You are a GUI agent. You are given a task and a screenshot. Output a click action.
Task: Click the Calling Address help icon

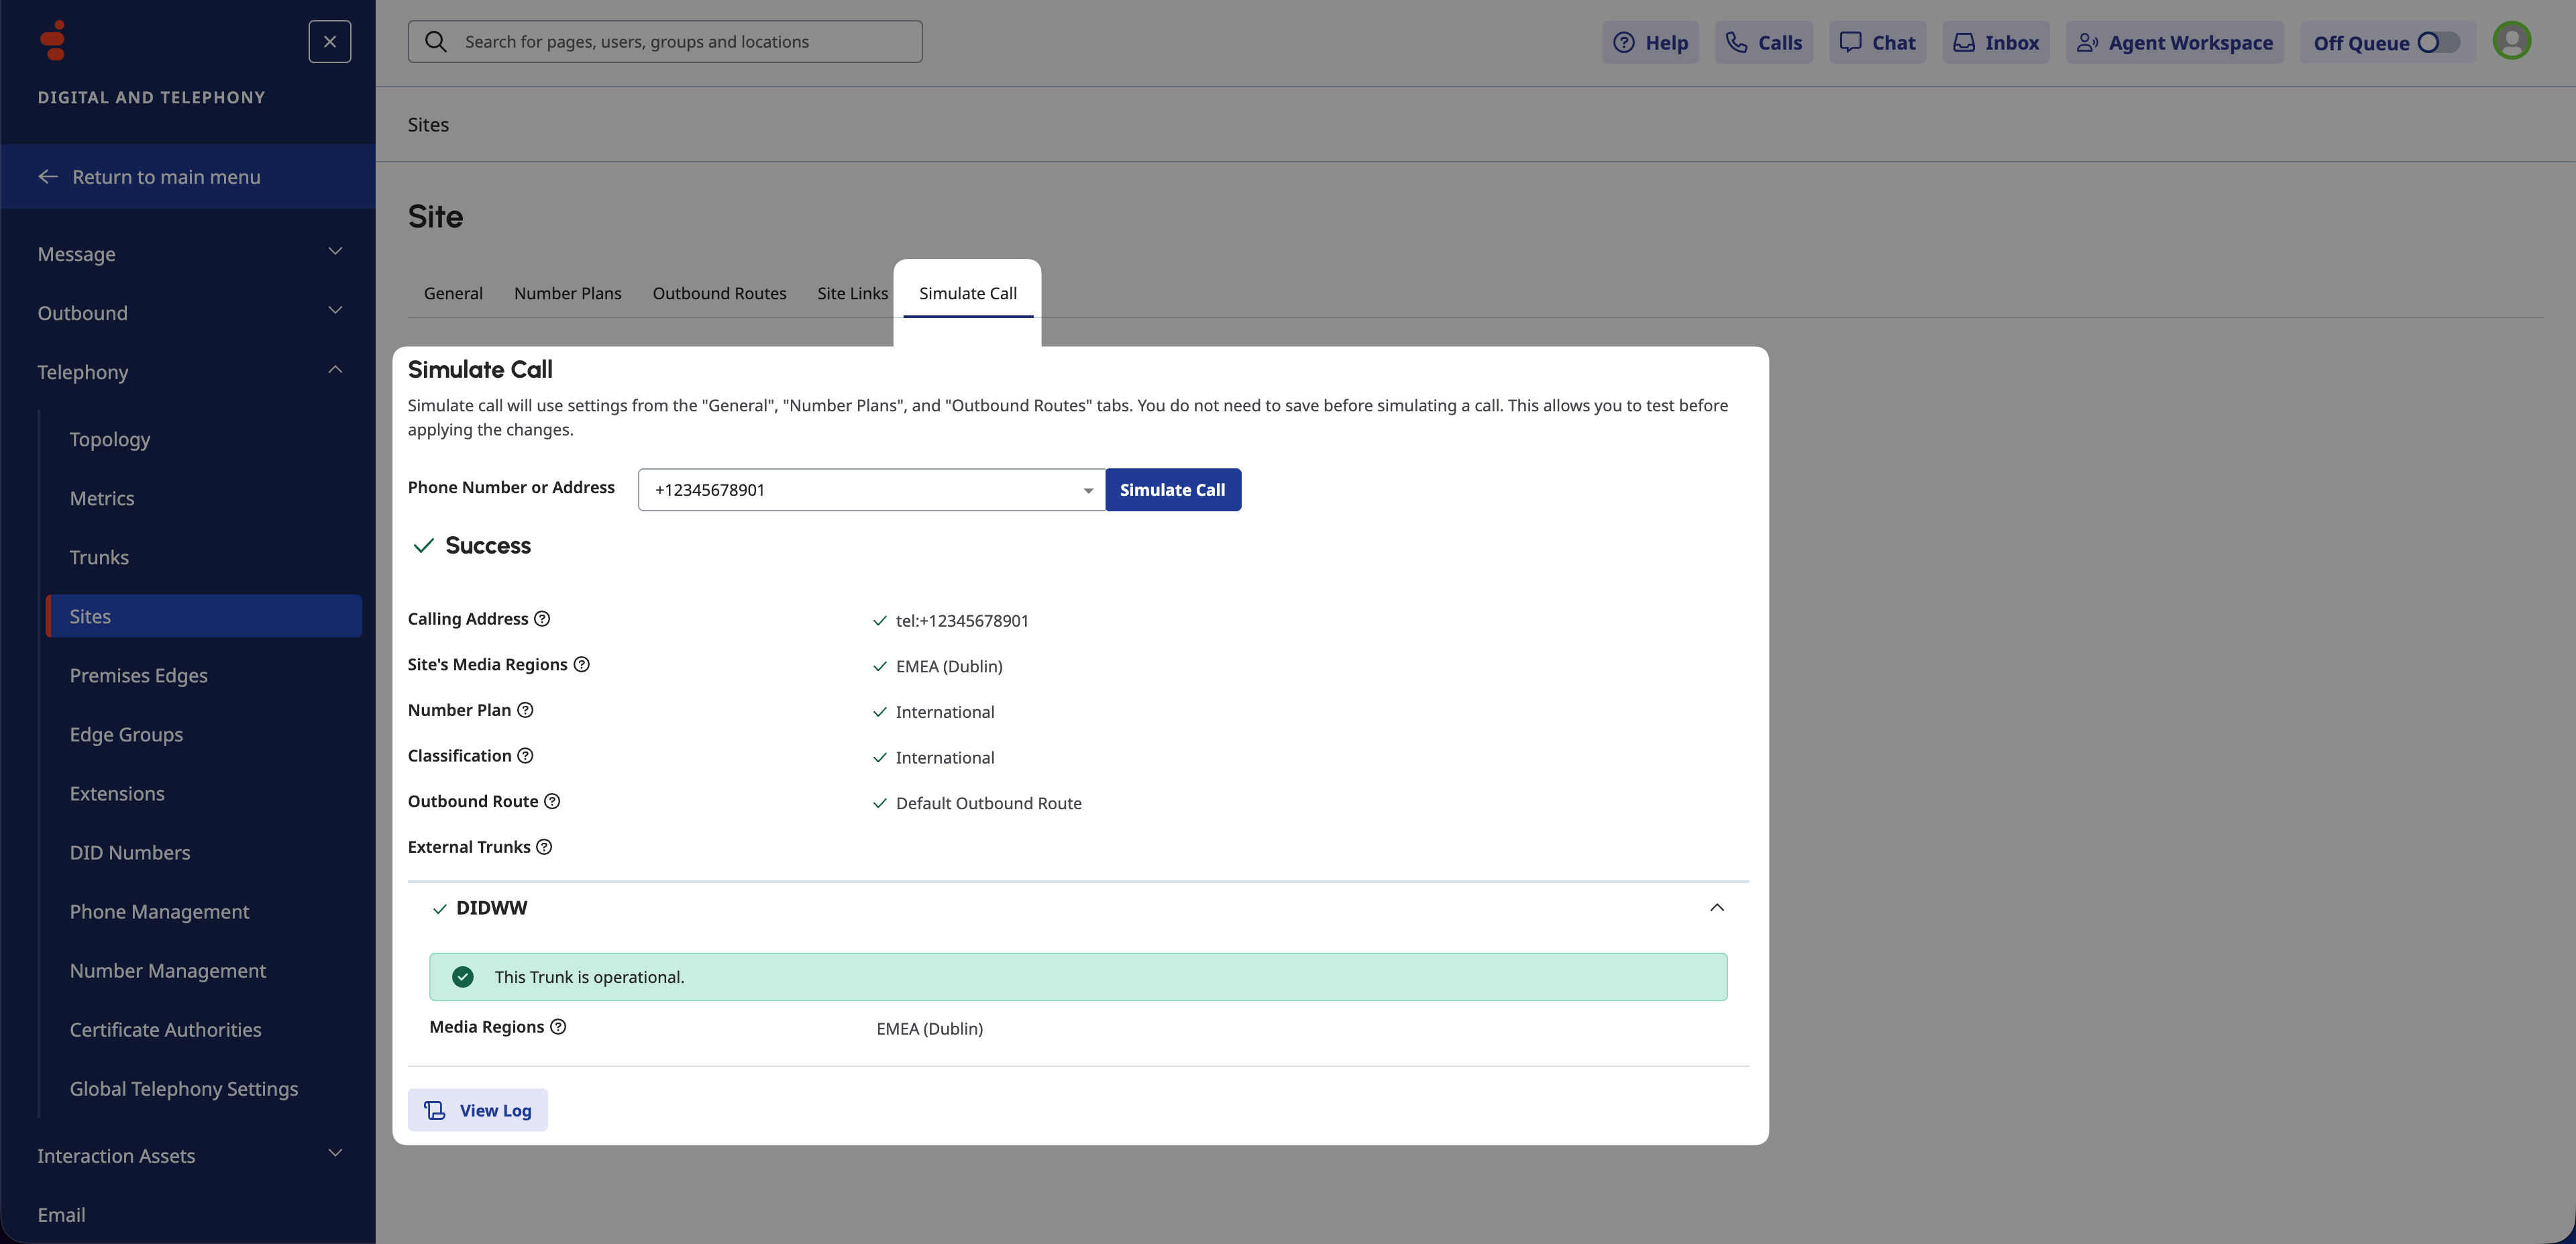point(542,619)
